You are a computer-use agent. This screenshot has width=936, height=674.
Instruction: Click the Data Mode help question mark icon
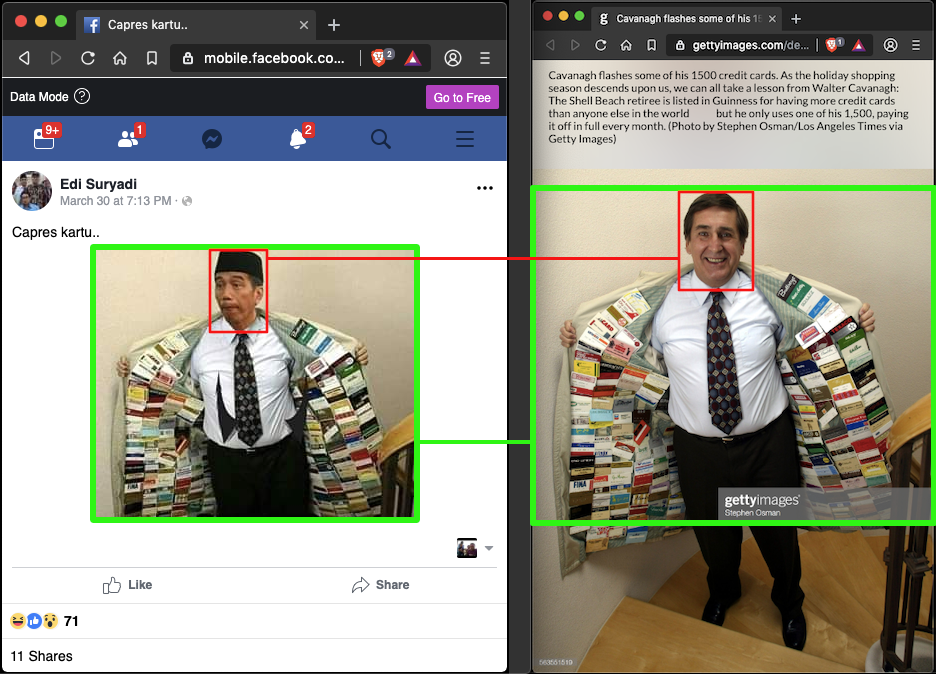pyautogui.click(x=82, y=97)
